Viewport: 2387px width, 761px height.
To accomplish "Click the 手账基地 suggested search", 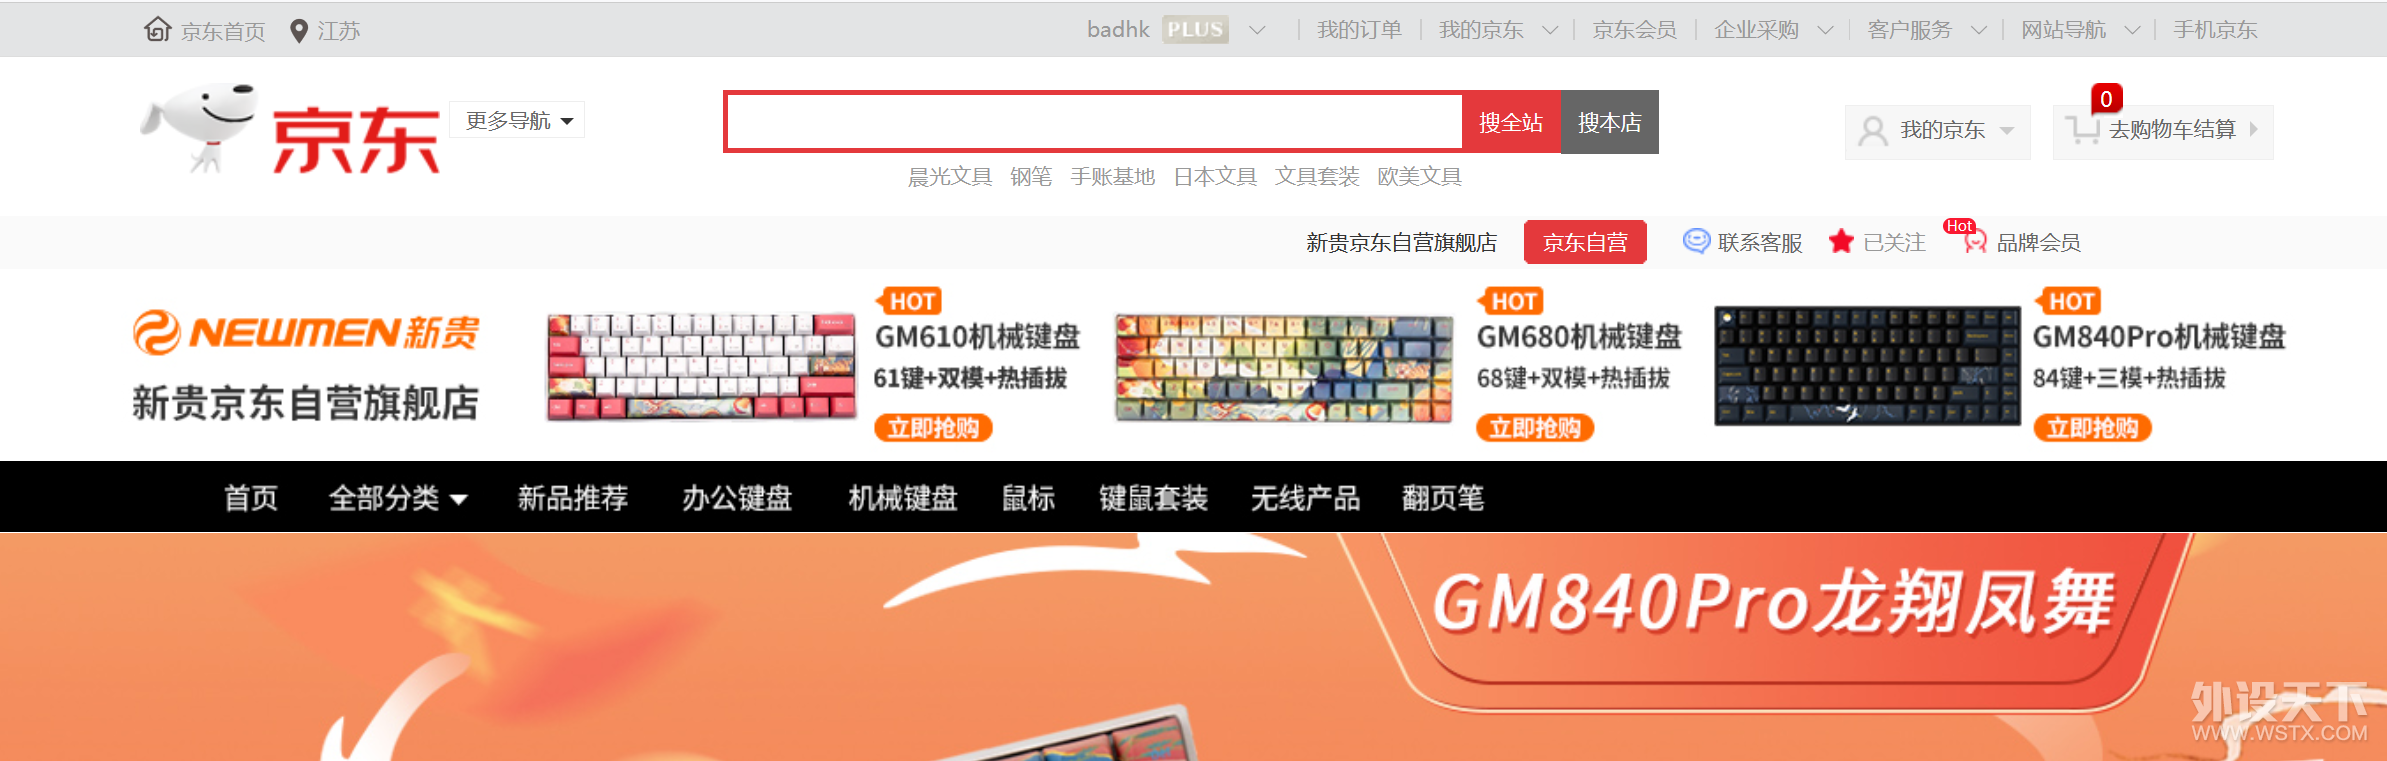I will coord(1113,177).
